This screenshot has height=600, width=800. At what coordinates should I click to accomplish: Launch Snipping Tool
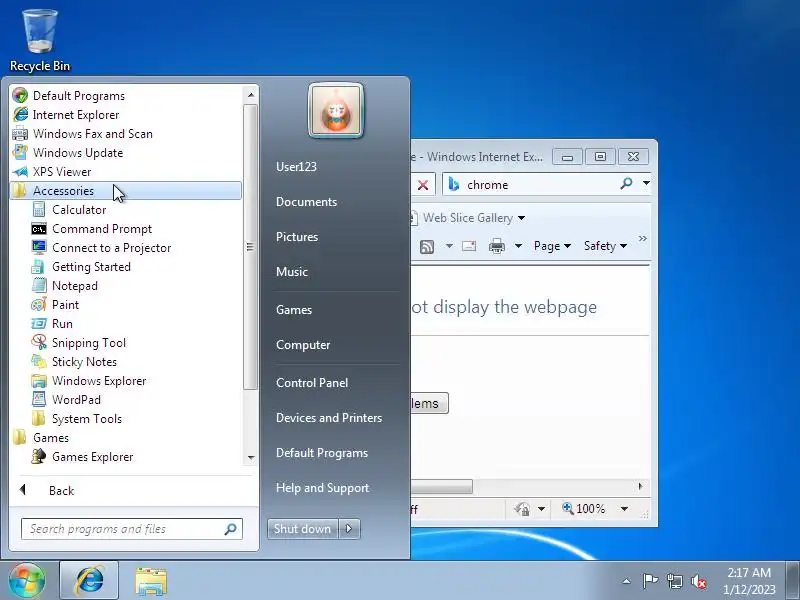[79, 343]
